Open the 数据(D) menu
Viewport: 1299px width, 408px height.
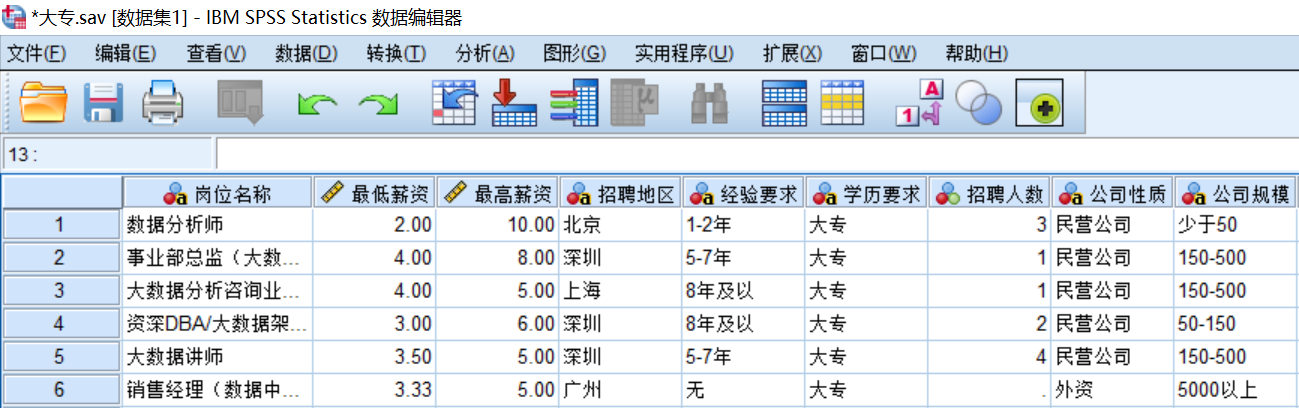coord(306,53)
